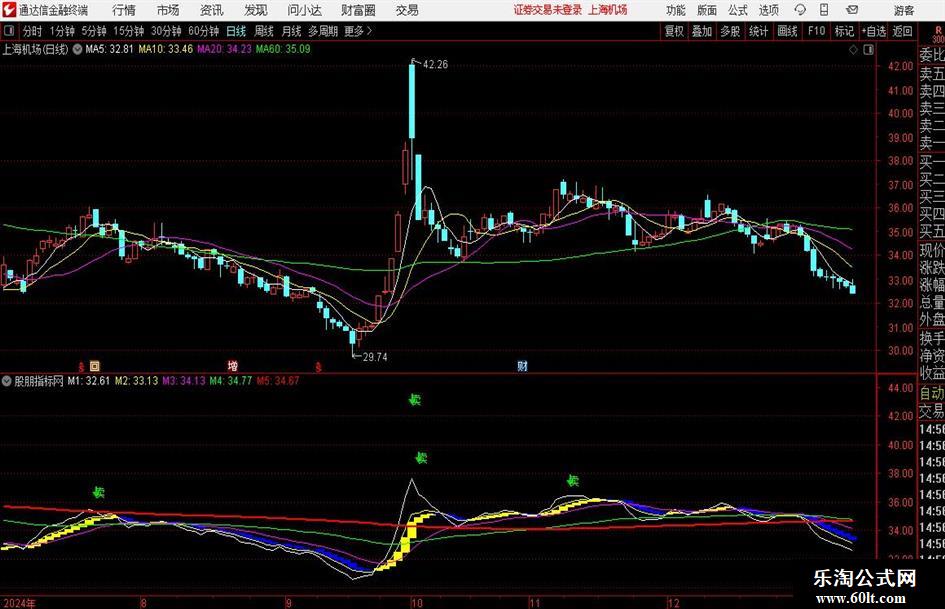This screenshot has height=609, width=945.
Task: Open the 功能 menu
Action: 676,10
